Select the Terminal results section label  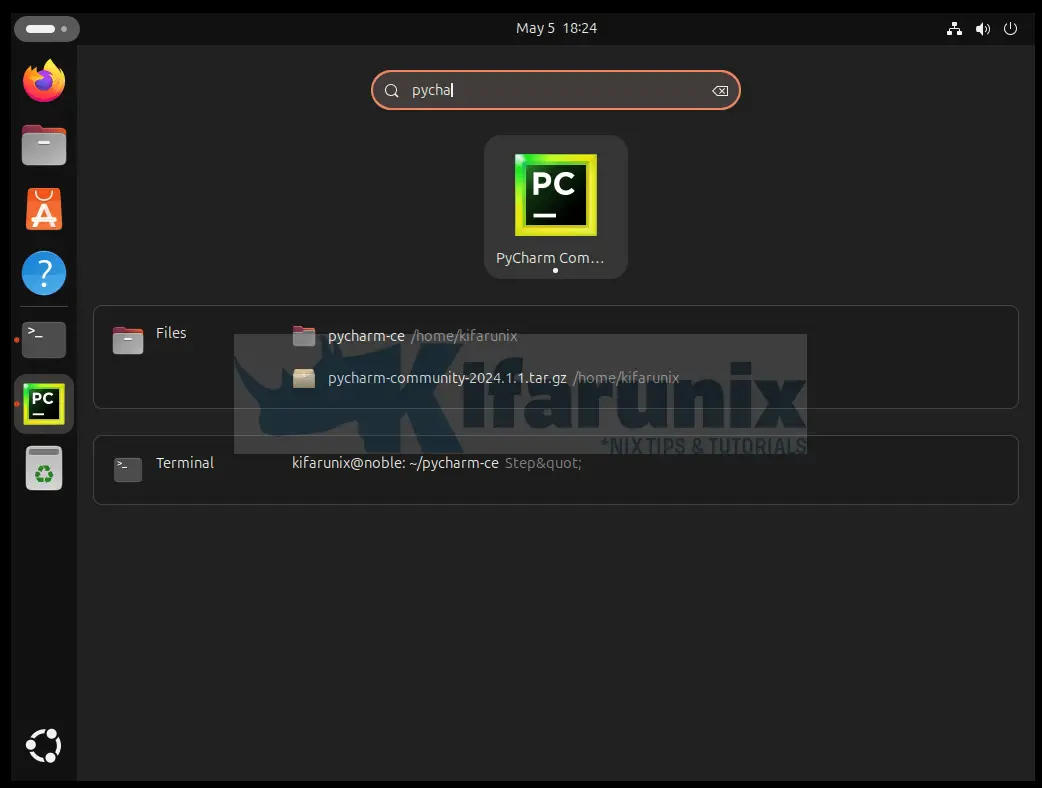pos(185,463)
